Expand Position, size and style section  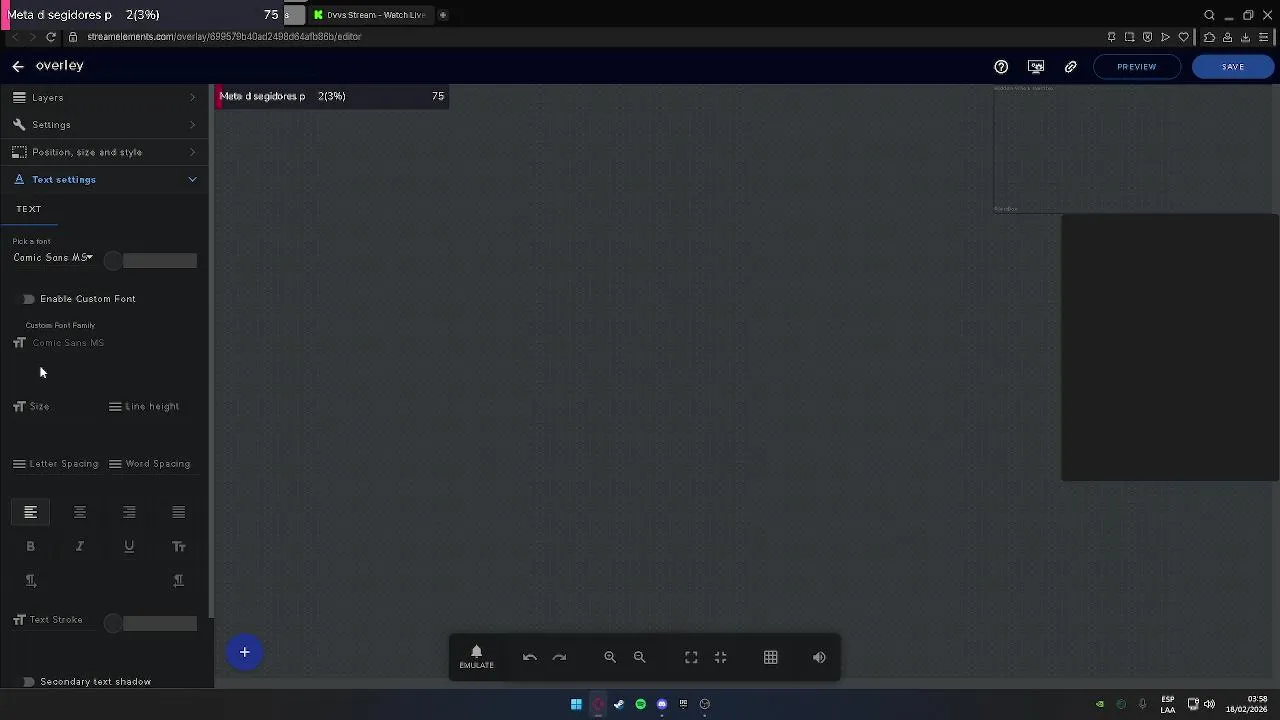105,152
